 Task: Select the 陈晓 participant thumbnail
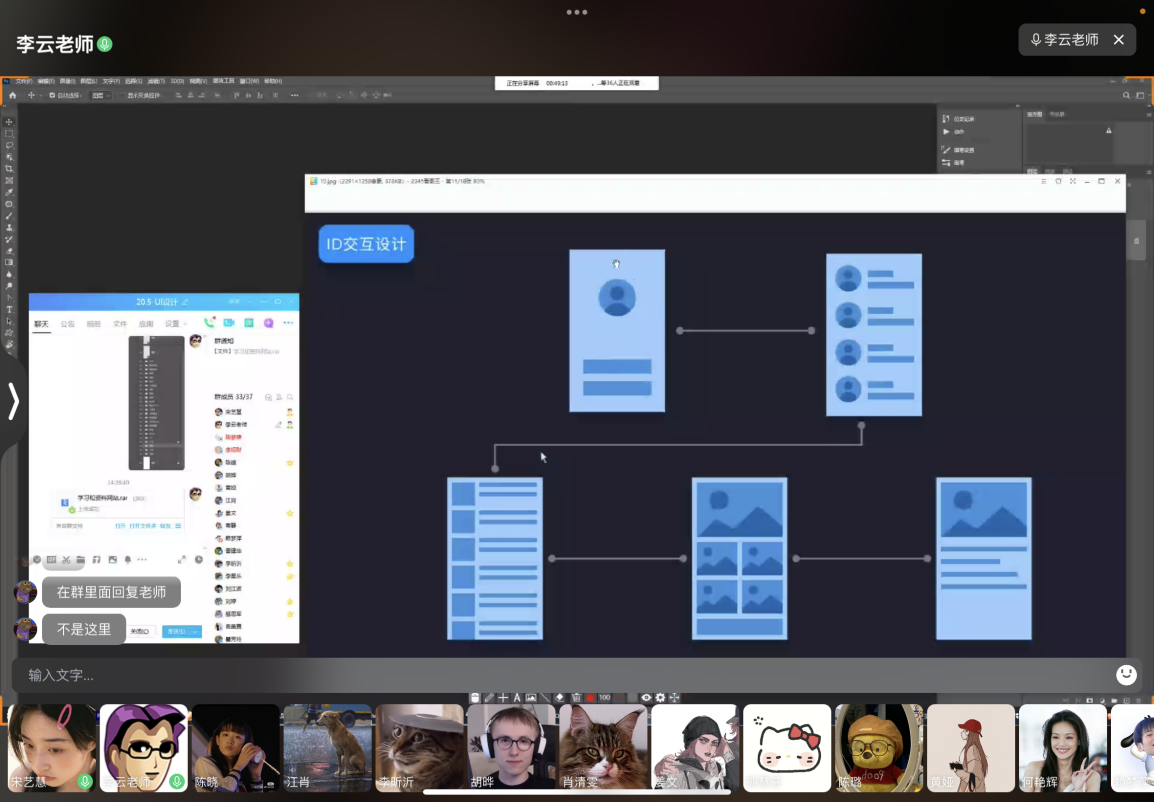(x=236, y=748)
